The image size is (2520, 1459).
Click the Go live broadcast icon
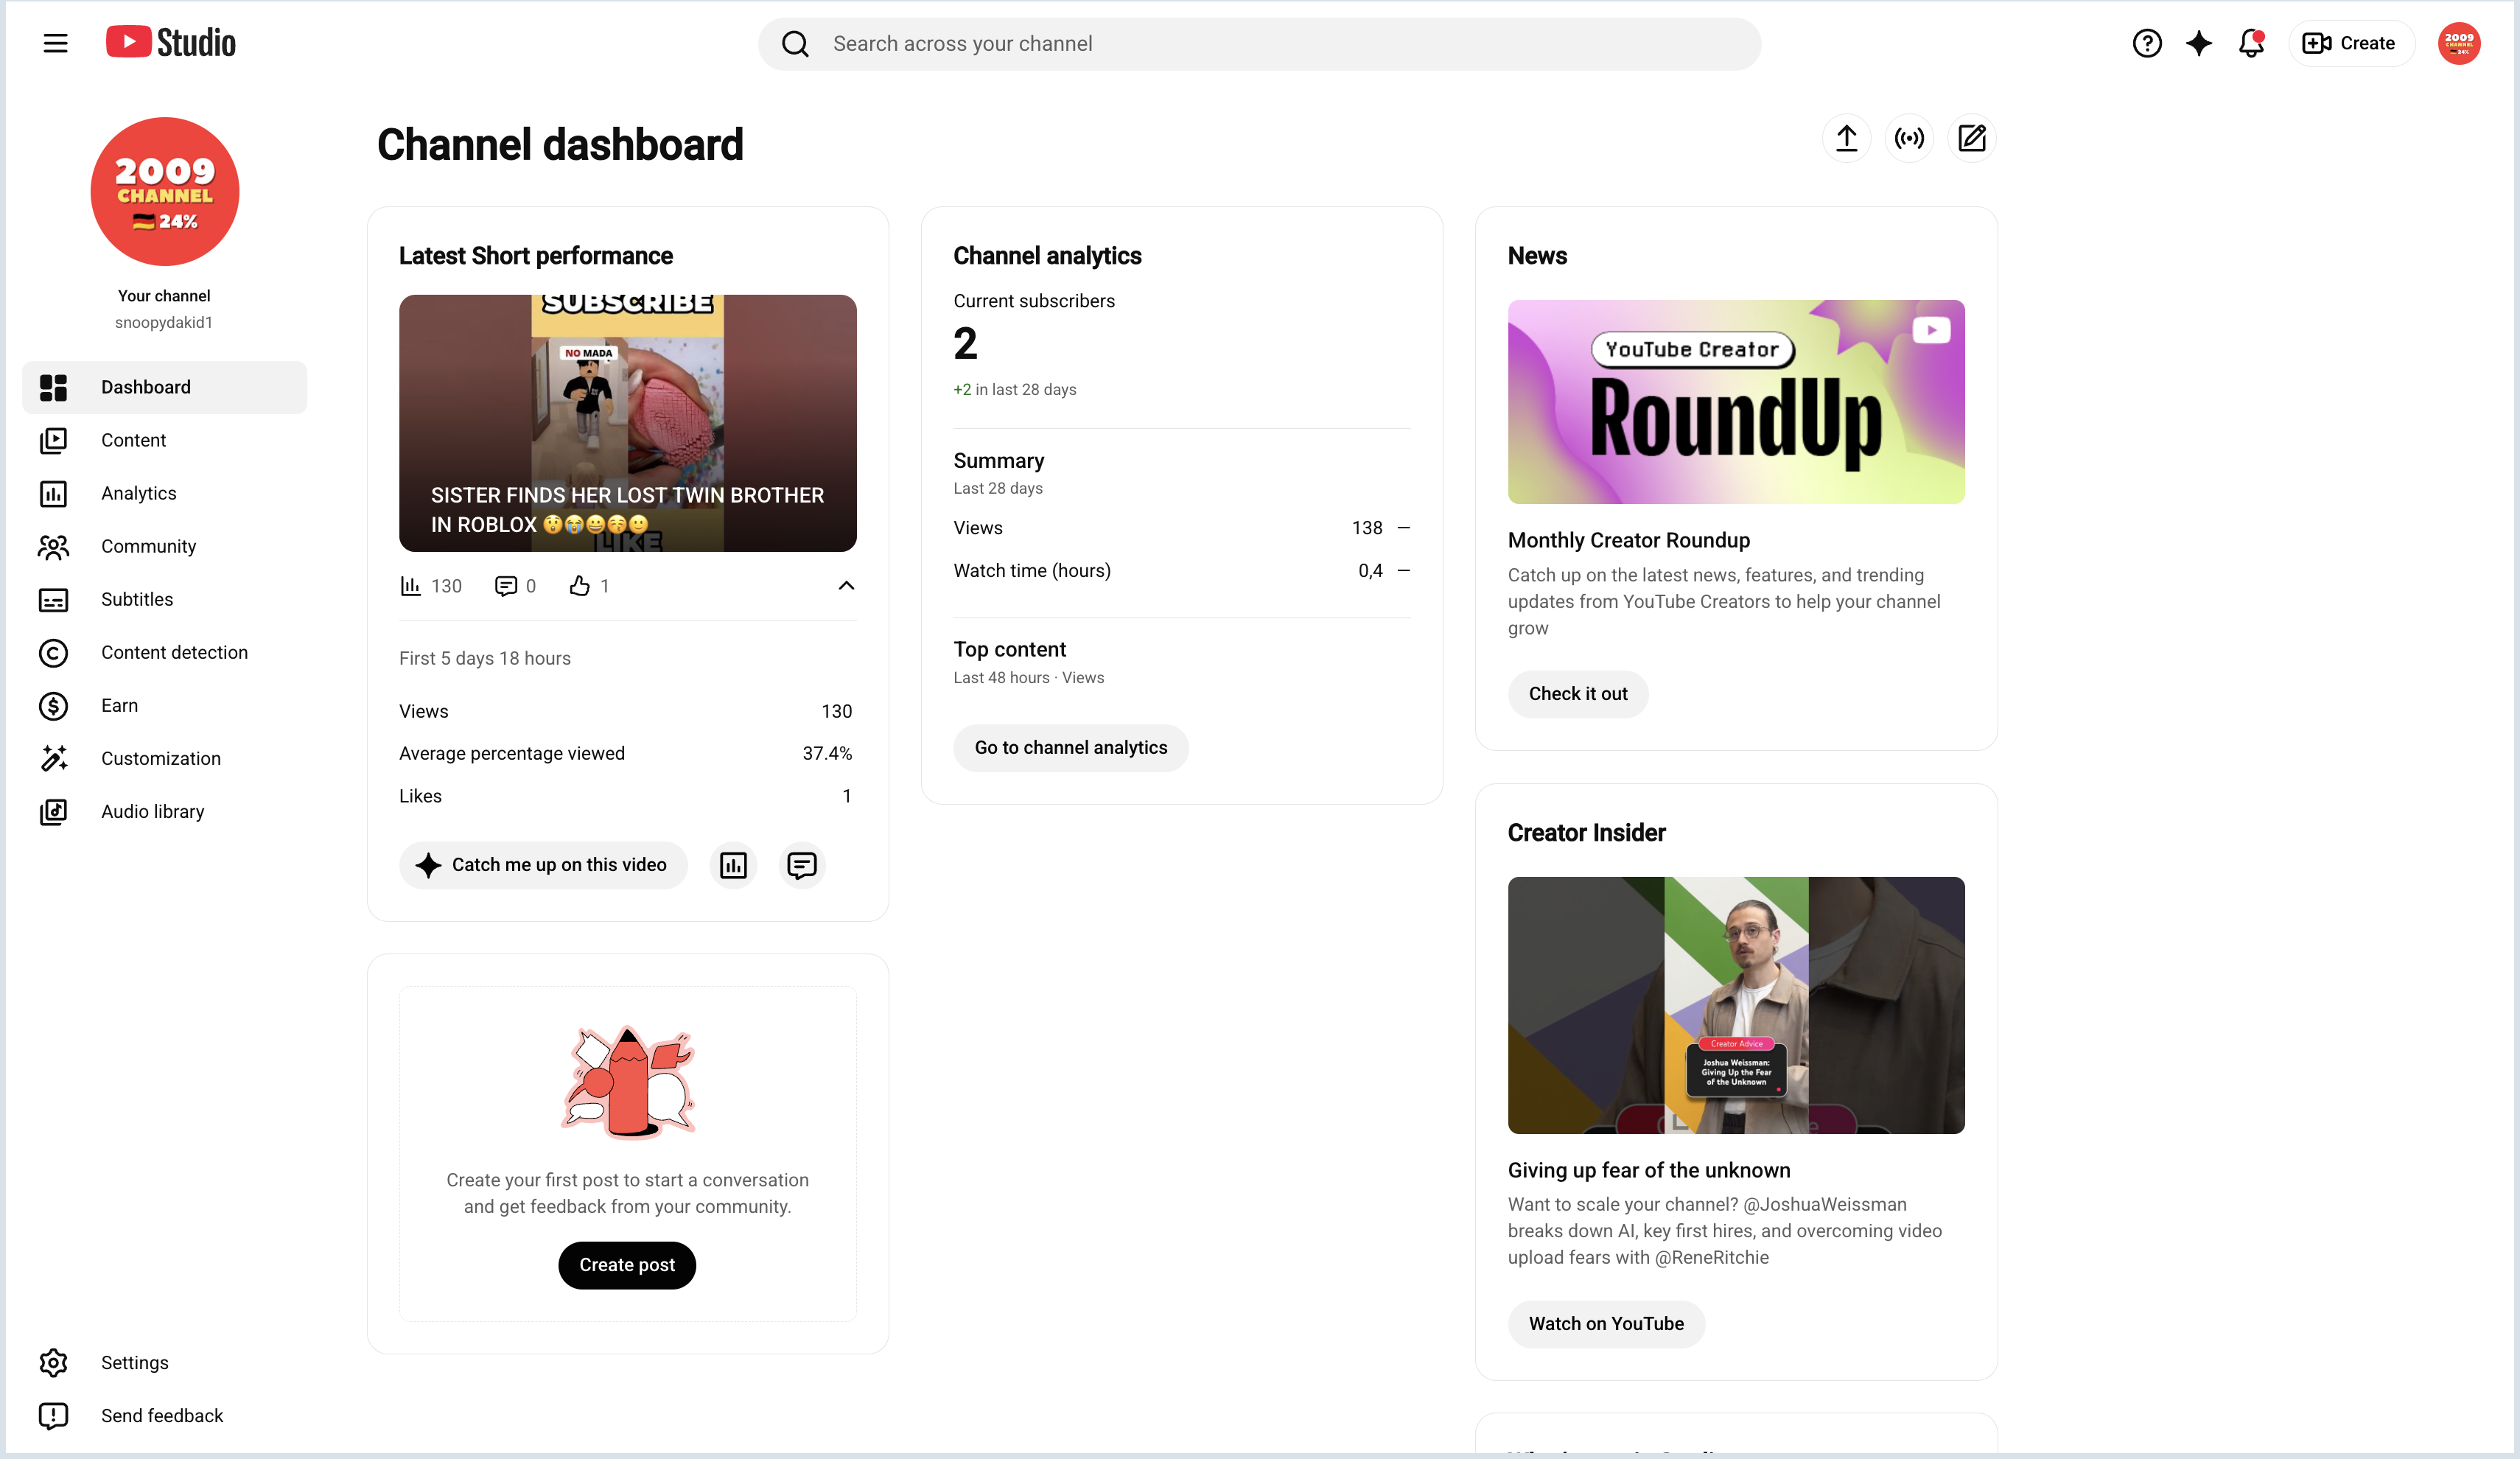1909,138
